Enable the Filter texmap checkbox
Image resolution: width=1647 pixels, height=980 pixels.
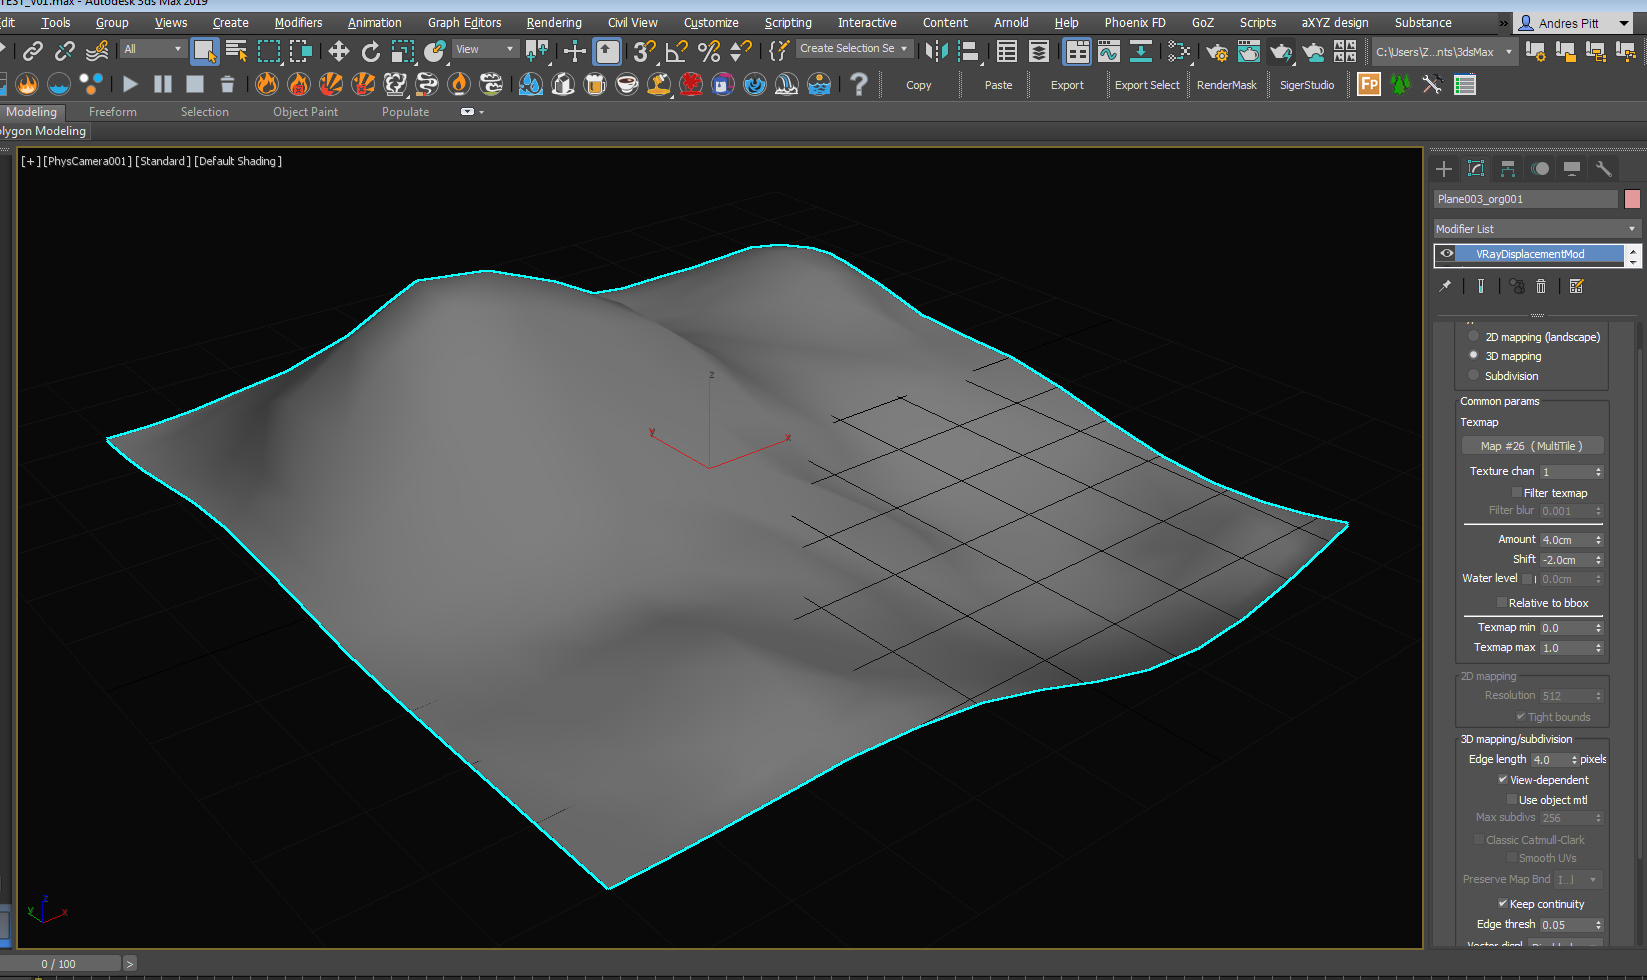click(1516, 493)
